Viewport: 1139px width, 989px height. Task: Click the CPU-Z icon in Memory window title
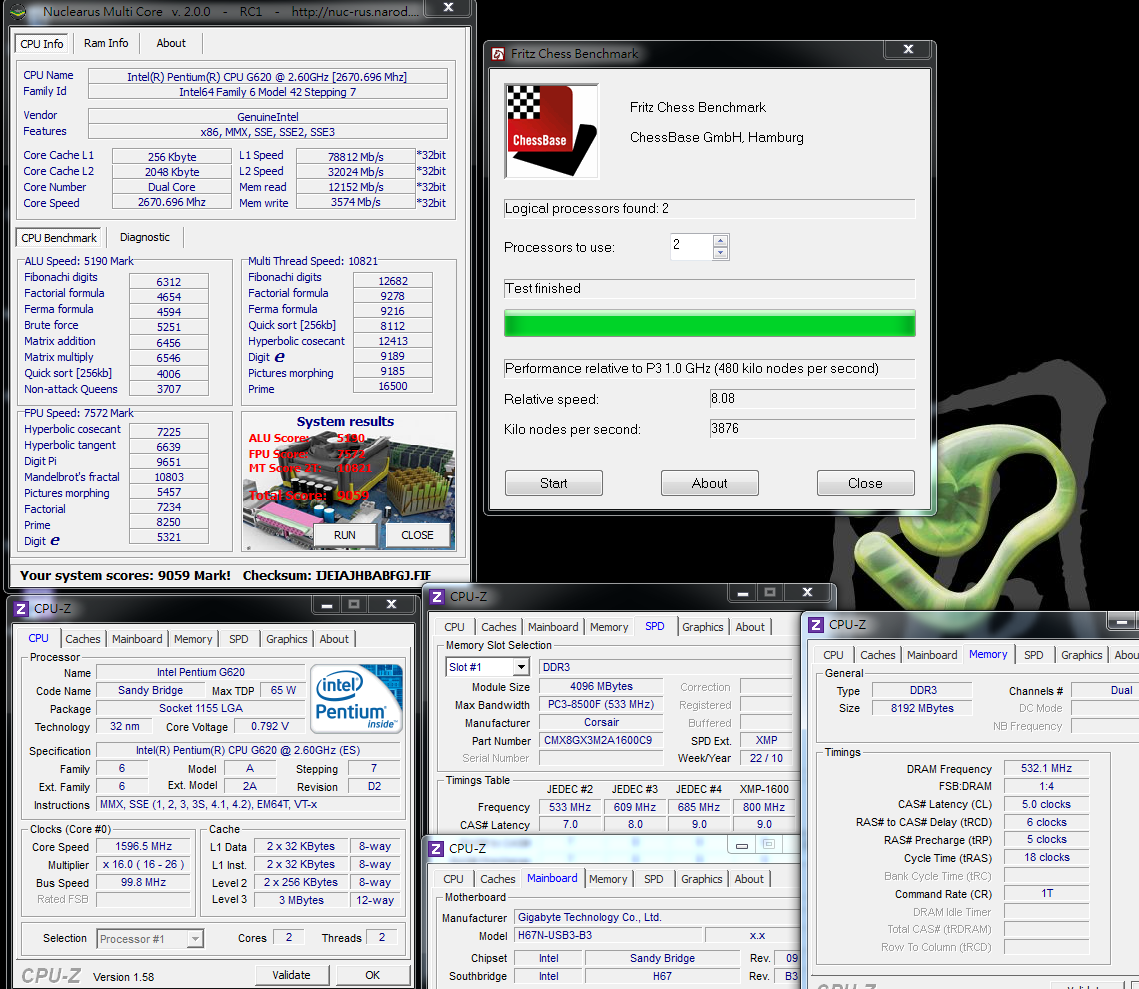816,624
